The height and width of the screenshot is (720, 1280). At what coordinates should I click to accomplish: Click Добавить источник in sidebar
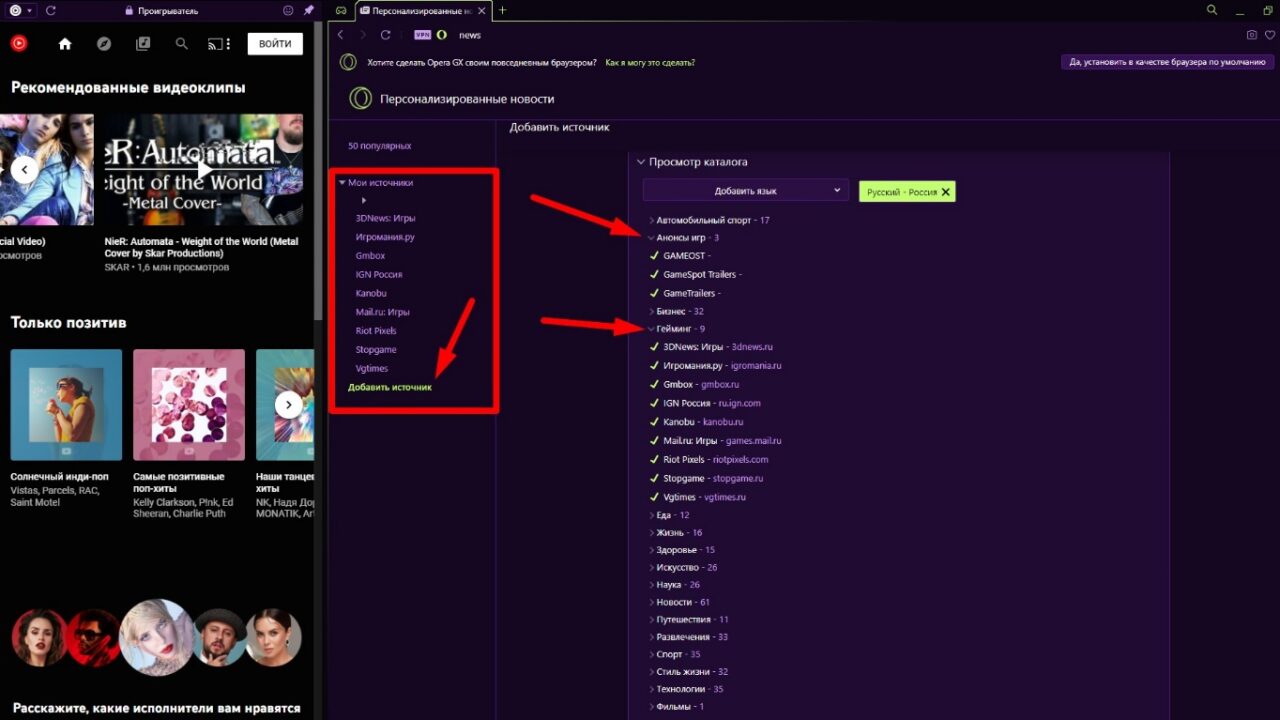[x=390, y=387]
